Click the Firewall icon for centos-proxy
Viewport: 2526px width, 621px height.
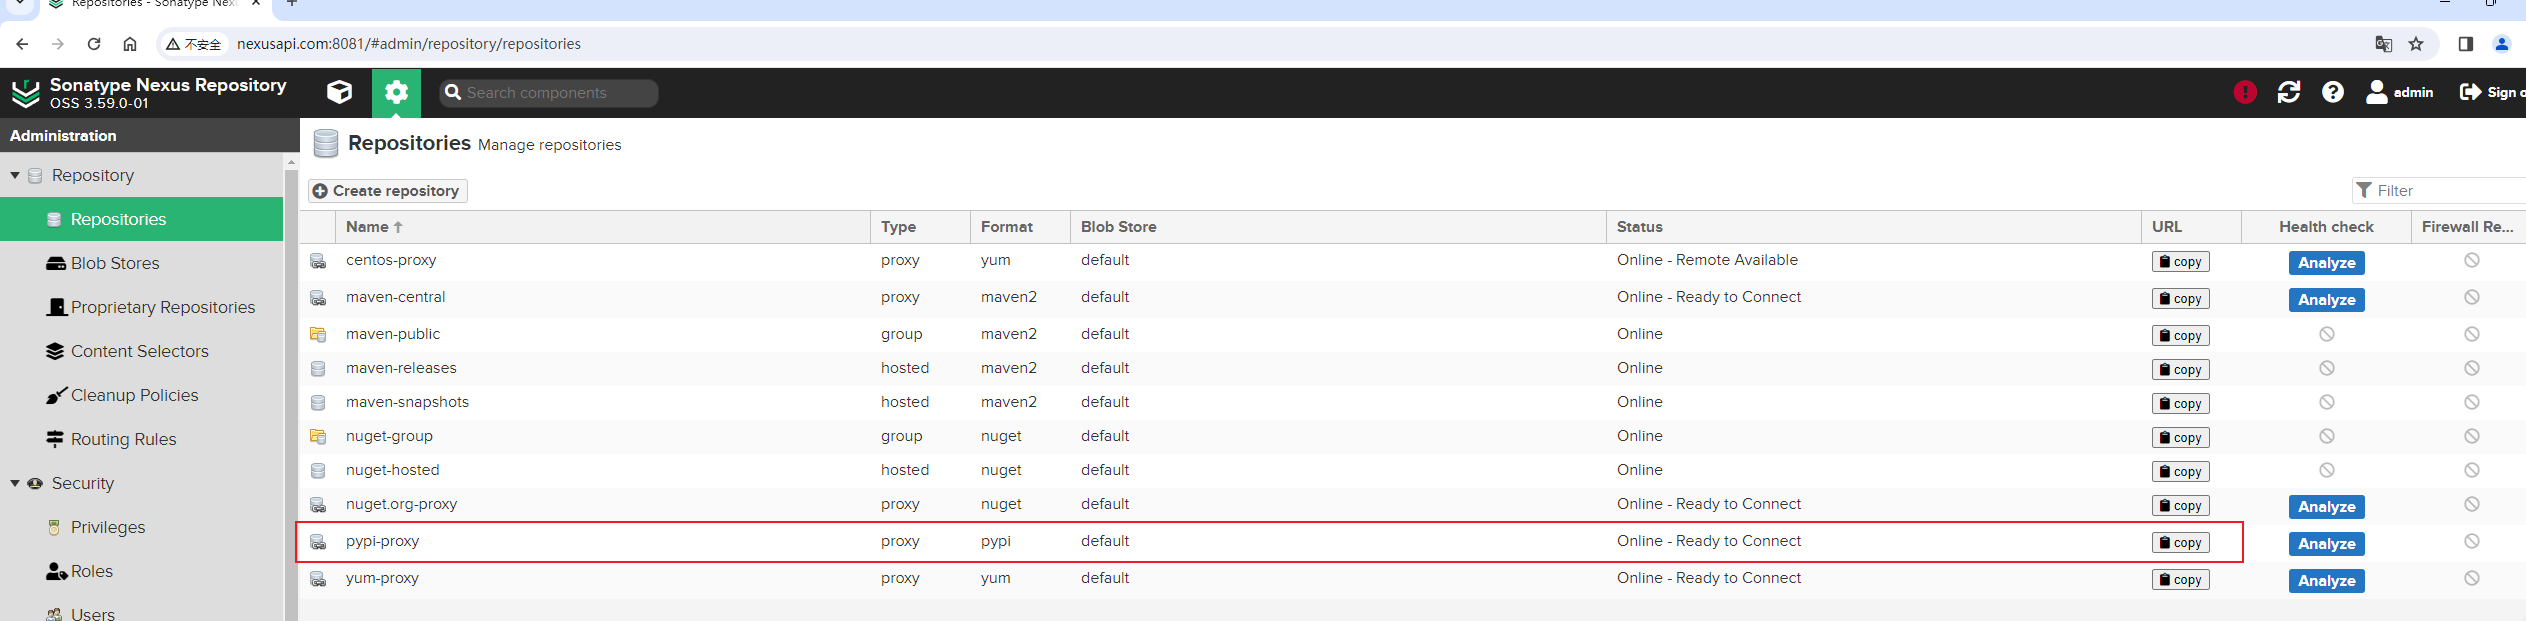pyautogui.click(x=2471, y=260)
